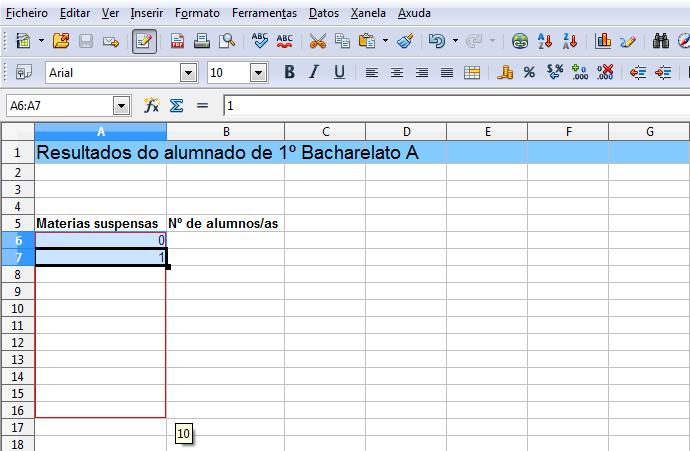Select column B header
690x451 pixels.
click(x=225, y=132)
